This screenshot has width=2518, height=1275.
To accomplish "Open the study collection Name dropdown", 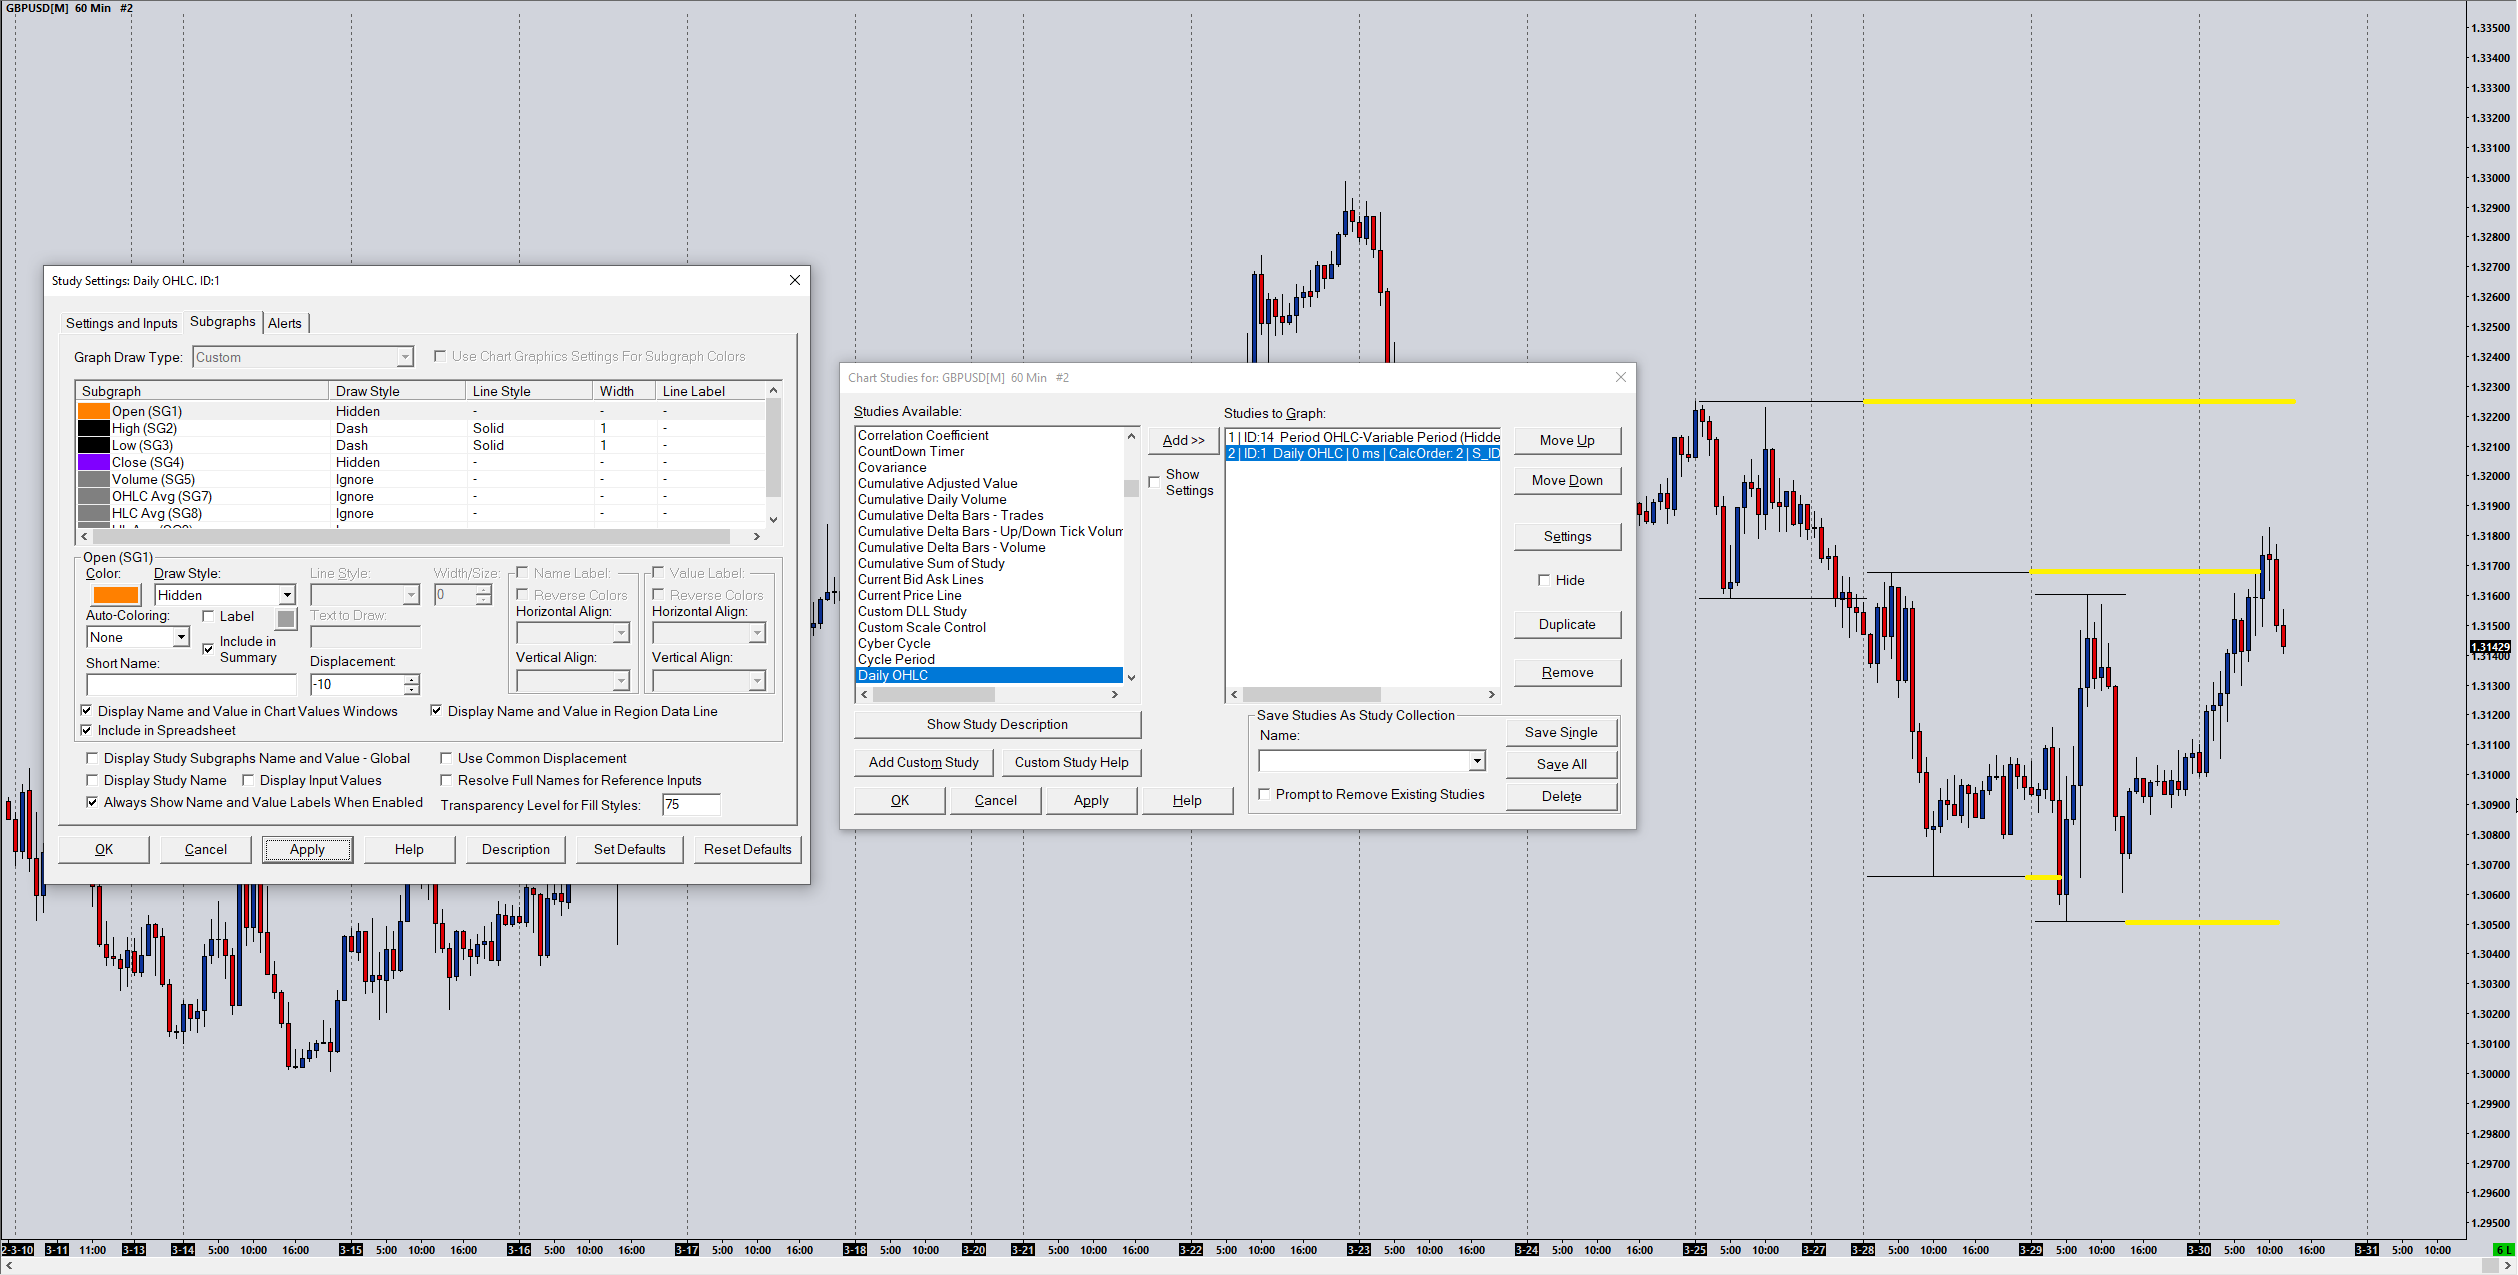I will point(1476,761).
